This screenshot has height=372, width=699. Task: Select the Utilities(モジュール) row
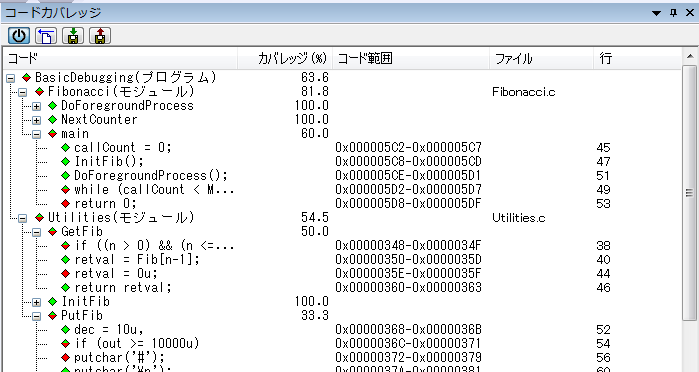pos(342,218)
